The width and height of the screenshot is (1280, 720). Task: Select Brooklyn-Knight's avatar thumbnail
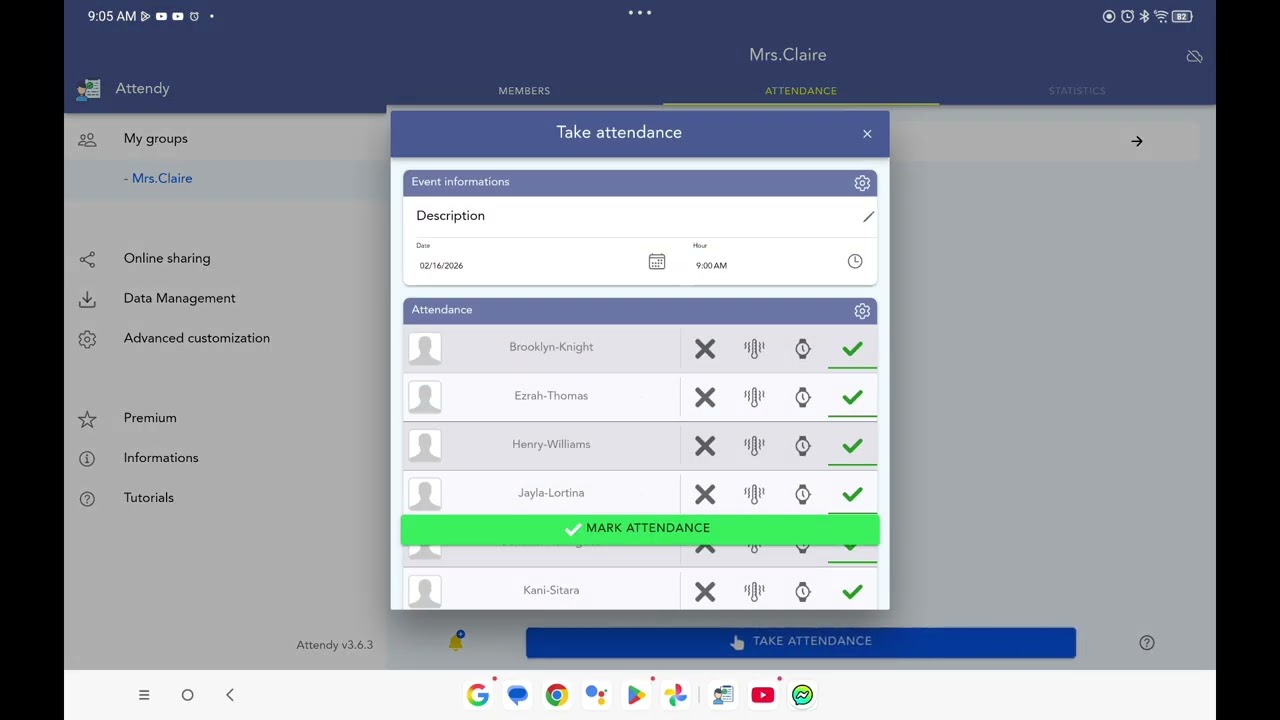tap(425, 348)
